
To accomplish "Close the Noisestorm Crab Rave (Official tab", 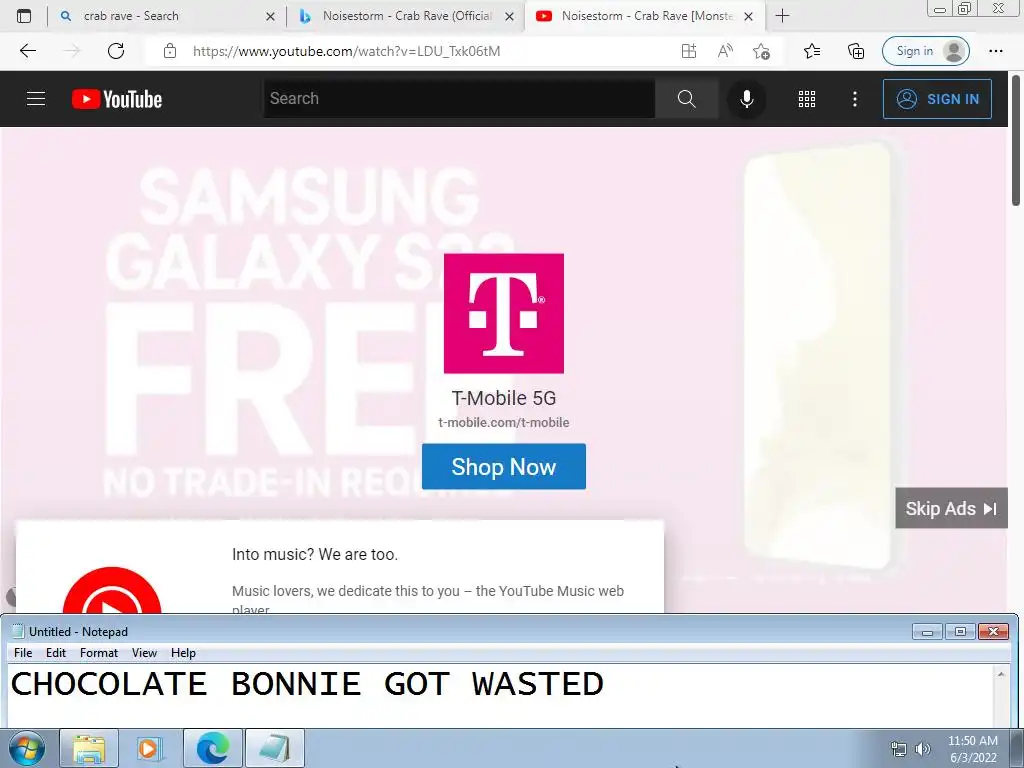I will 509,16.
